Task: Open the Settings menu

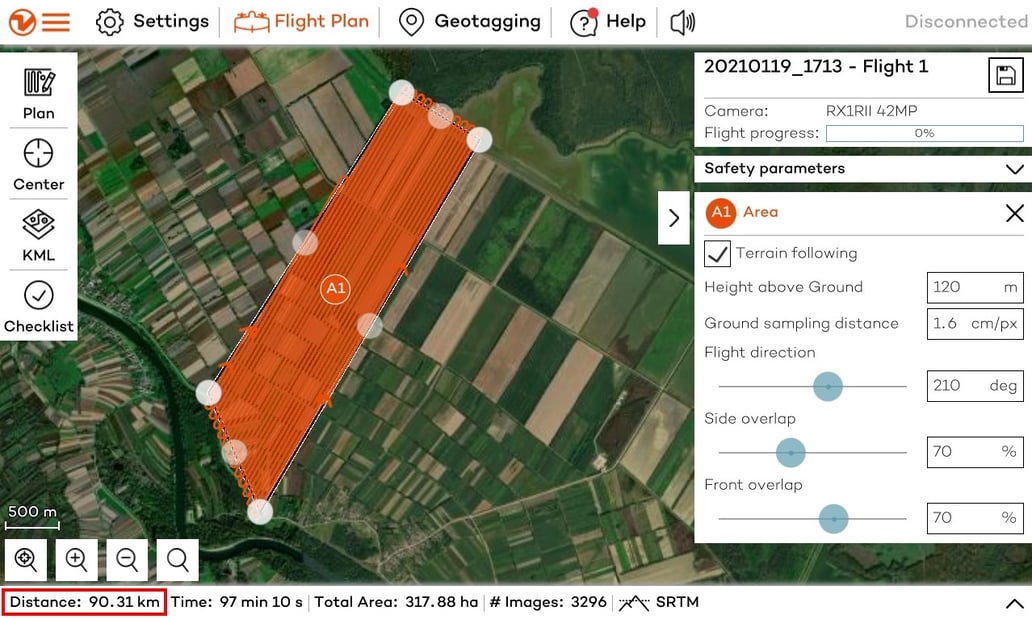Action: click(x=153, y=22)
